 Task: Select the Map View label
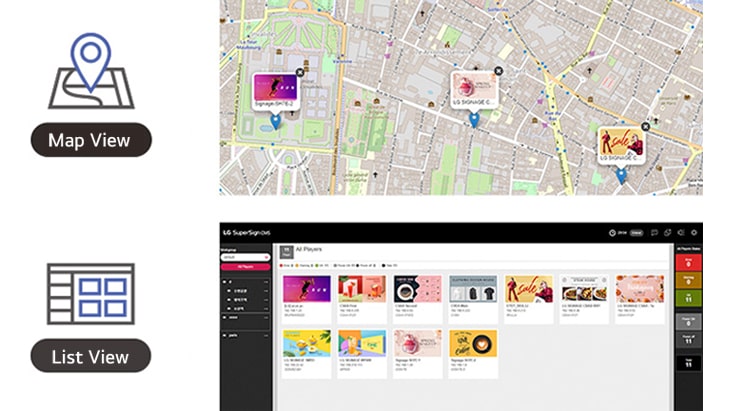91,140
